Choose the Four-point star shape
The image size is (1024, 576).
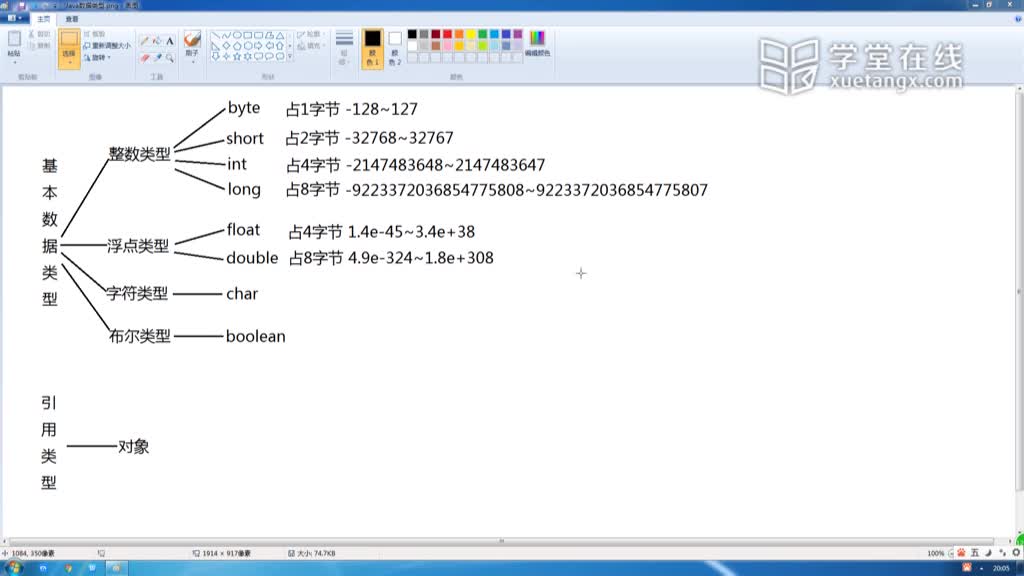pyautogui.click(x=227, y=57)
